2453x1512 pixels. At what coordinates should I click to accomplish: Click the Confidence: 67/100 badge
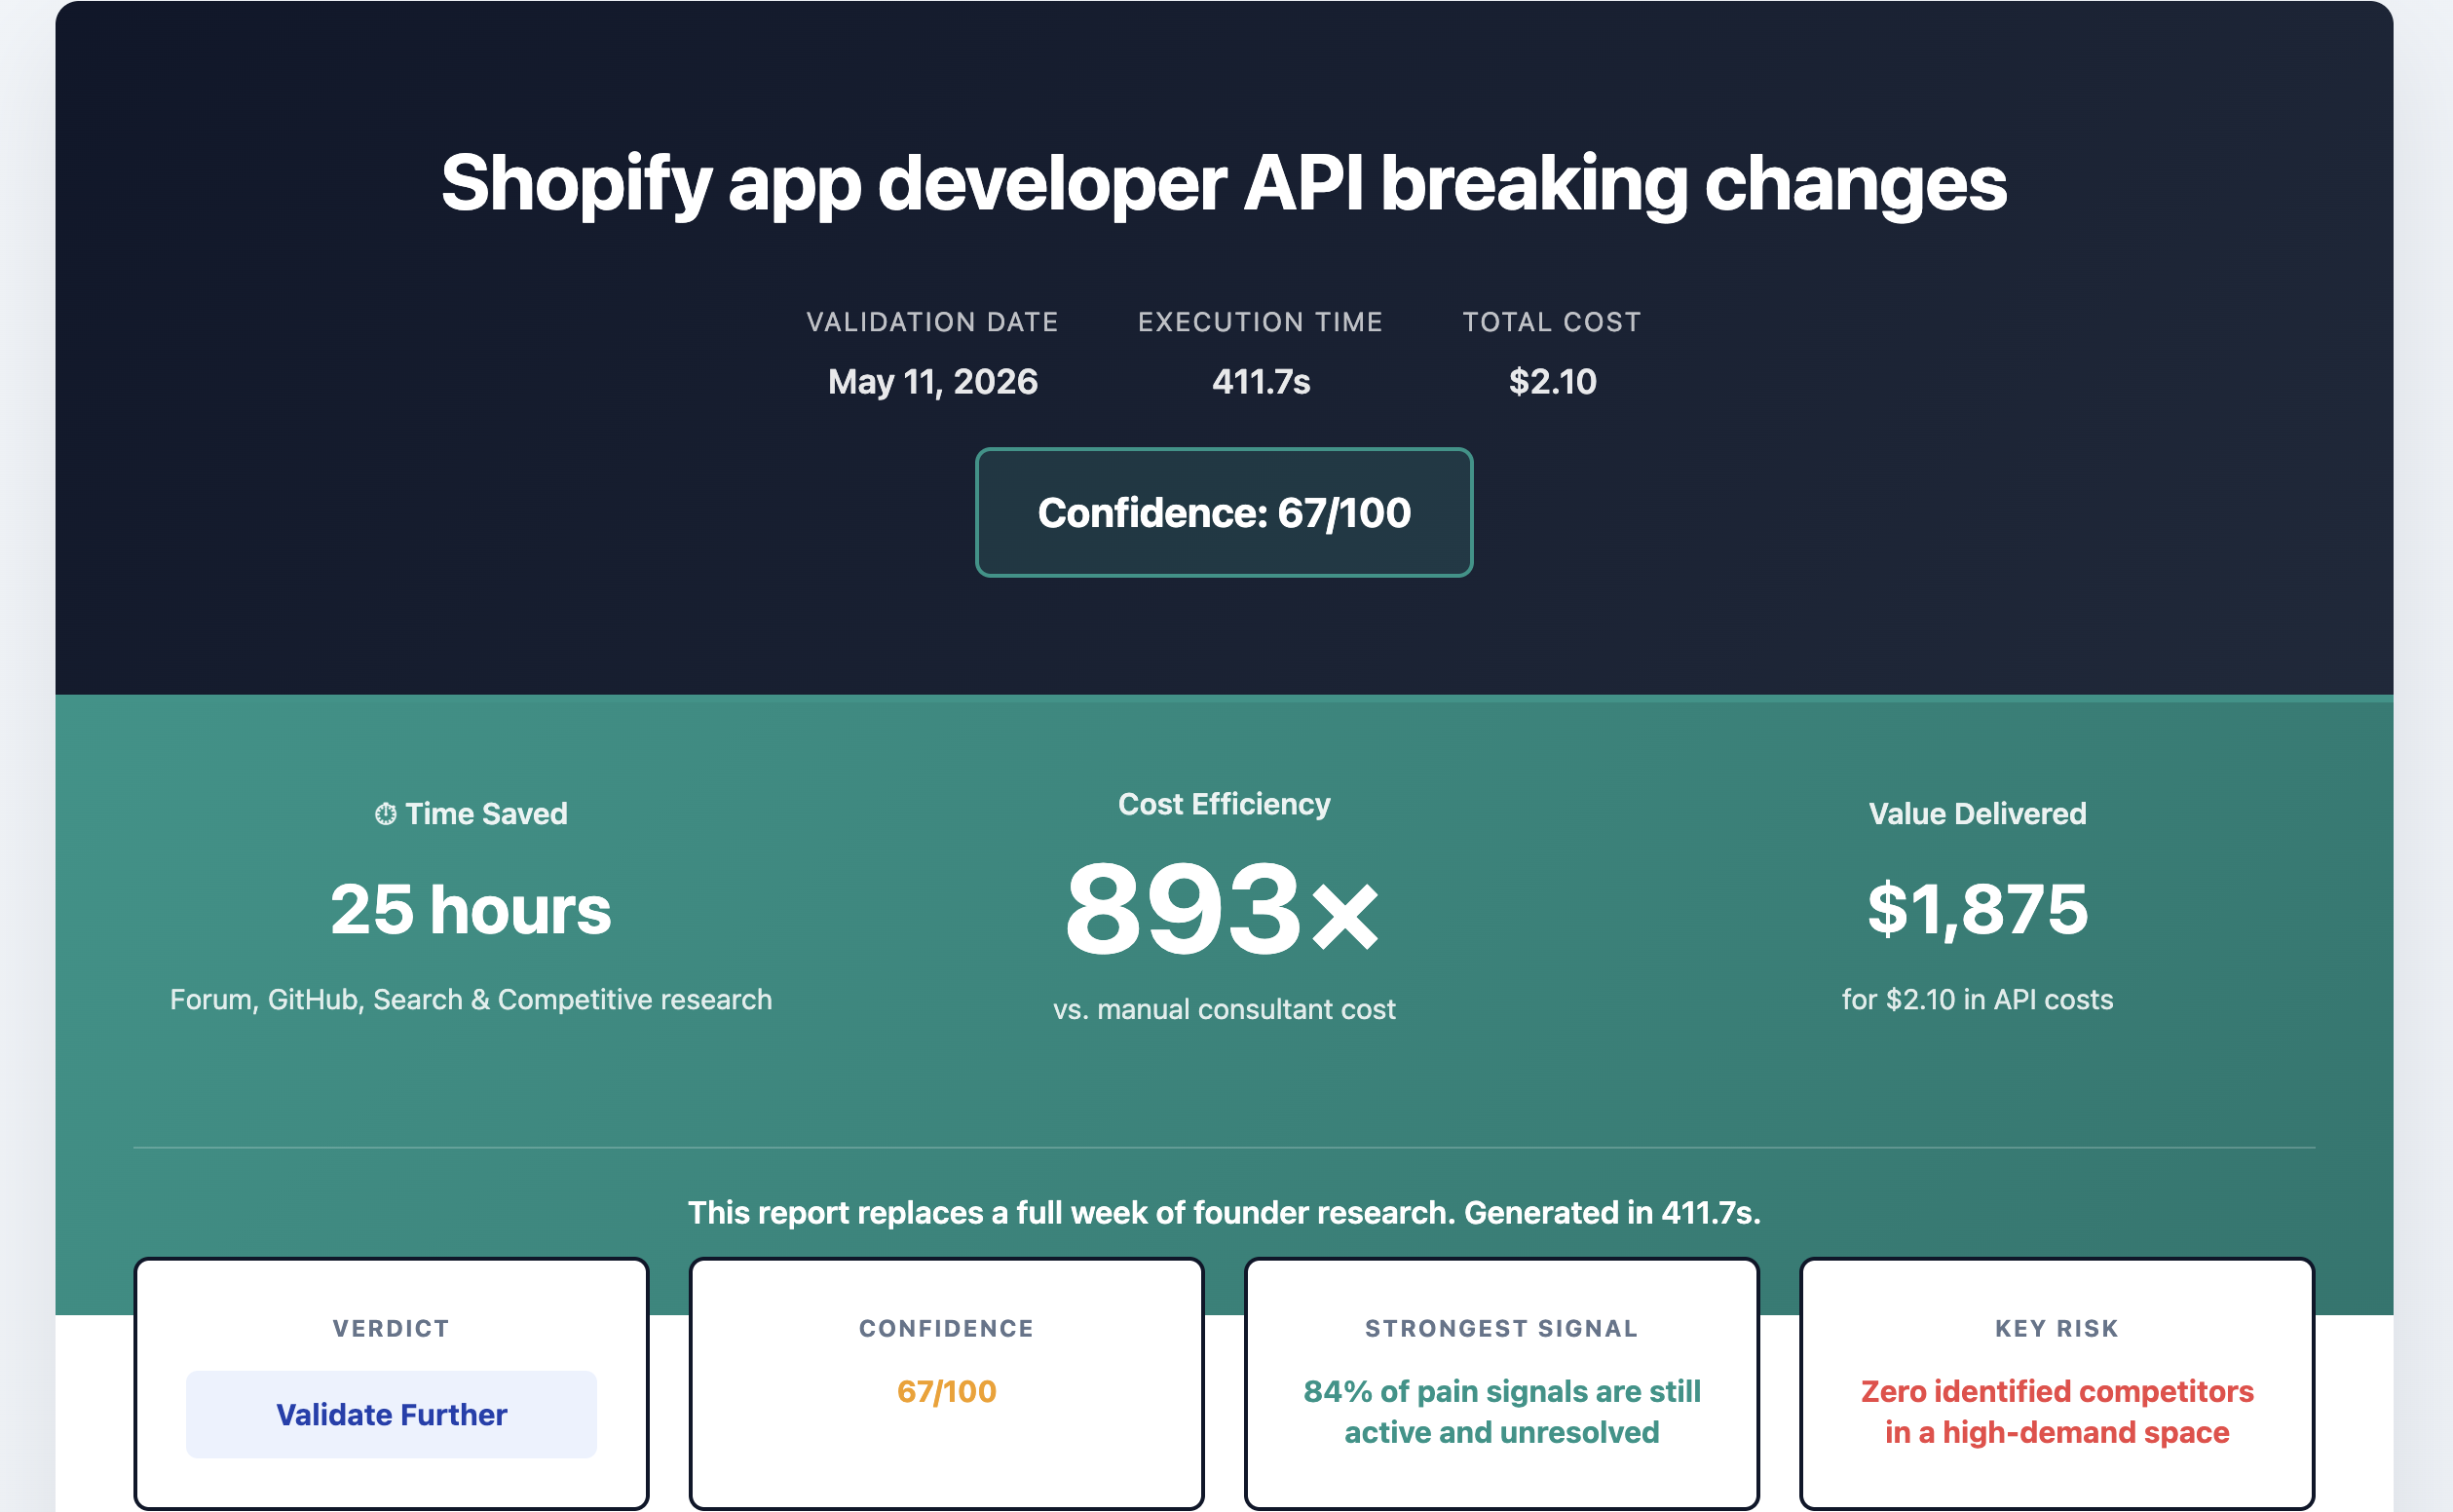click(x=1224, y=512)
